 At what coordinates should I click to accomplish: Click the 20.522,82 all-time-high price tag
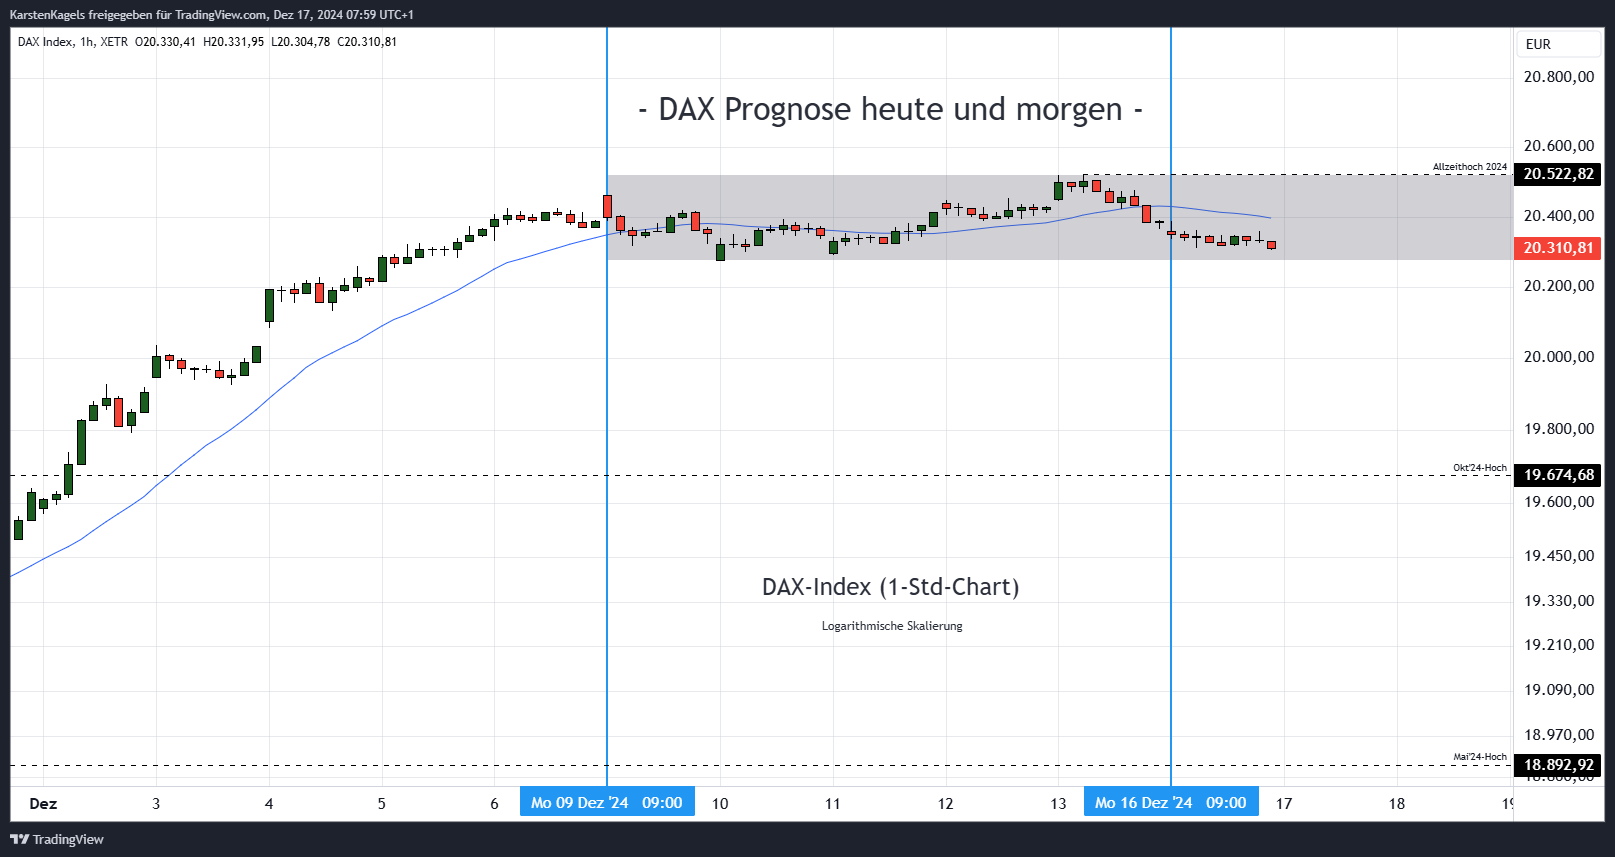tap(1558, 174)
